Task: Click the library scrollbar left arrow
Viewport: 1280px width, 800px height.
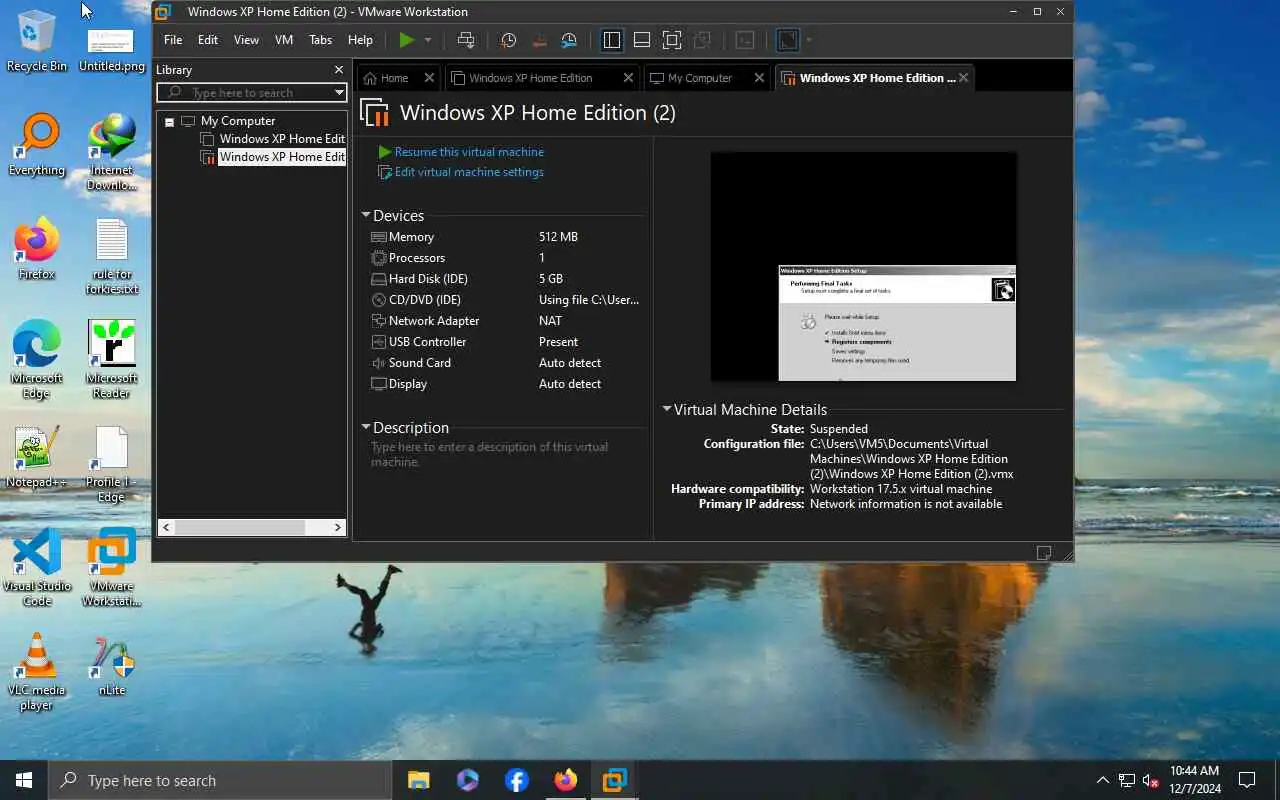Action: (167, 527)
